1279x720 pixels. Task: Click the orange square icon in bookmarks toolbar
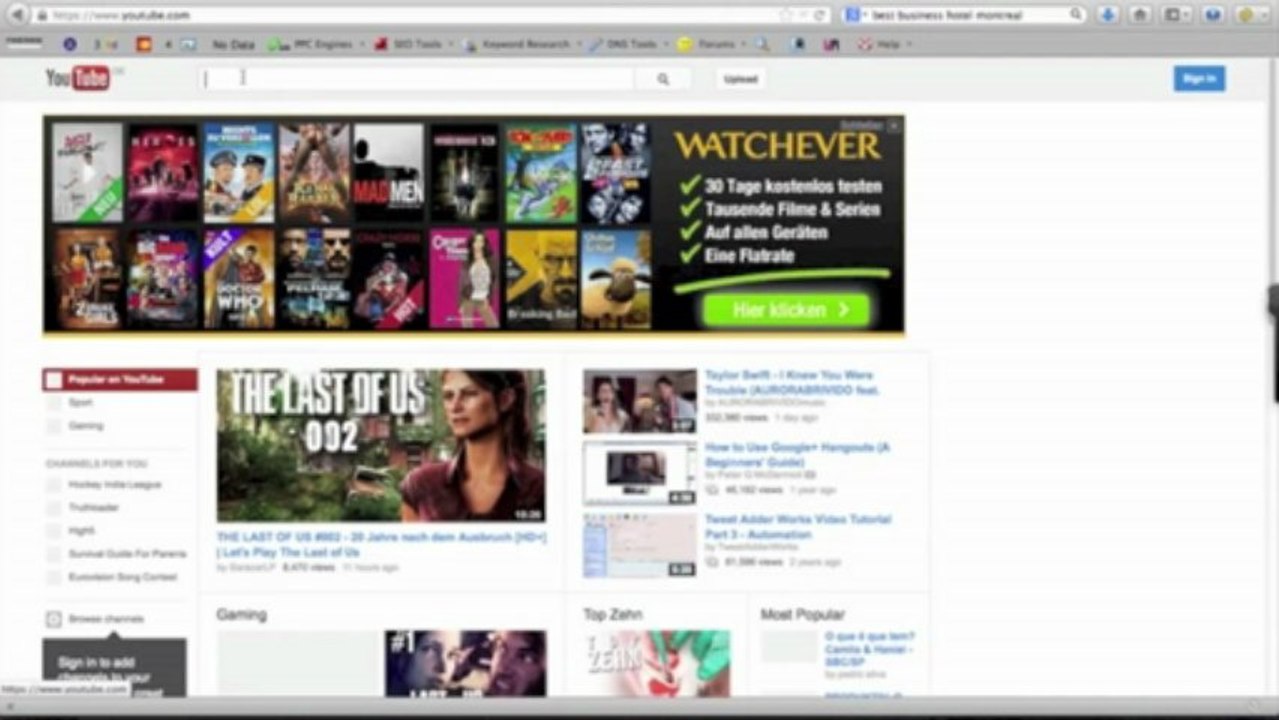[144, 44]
